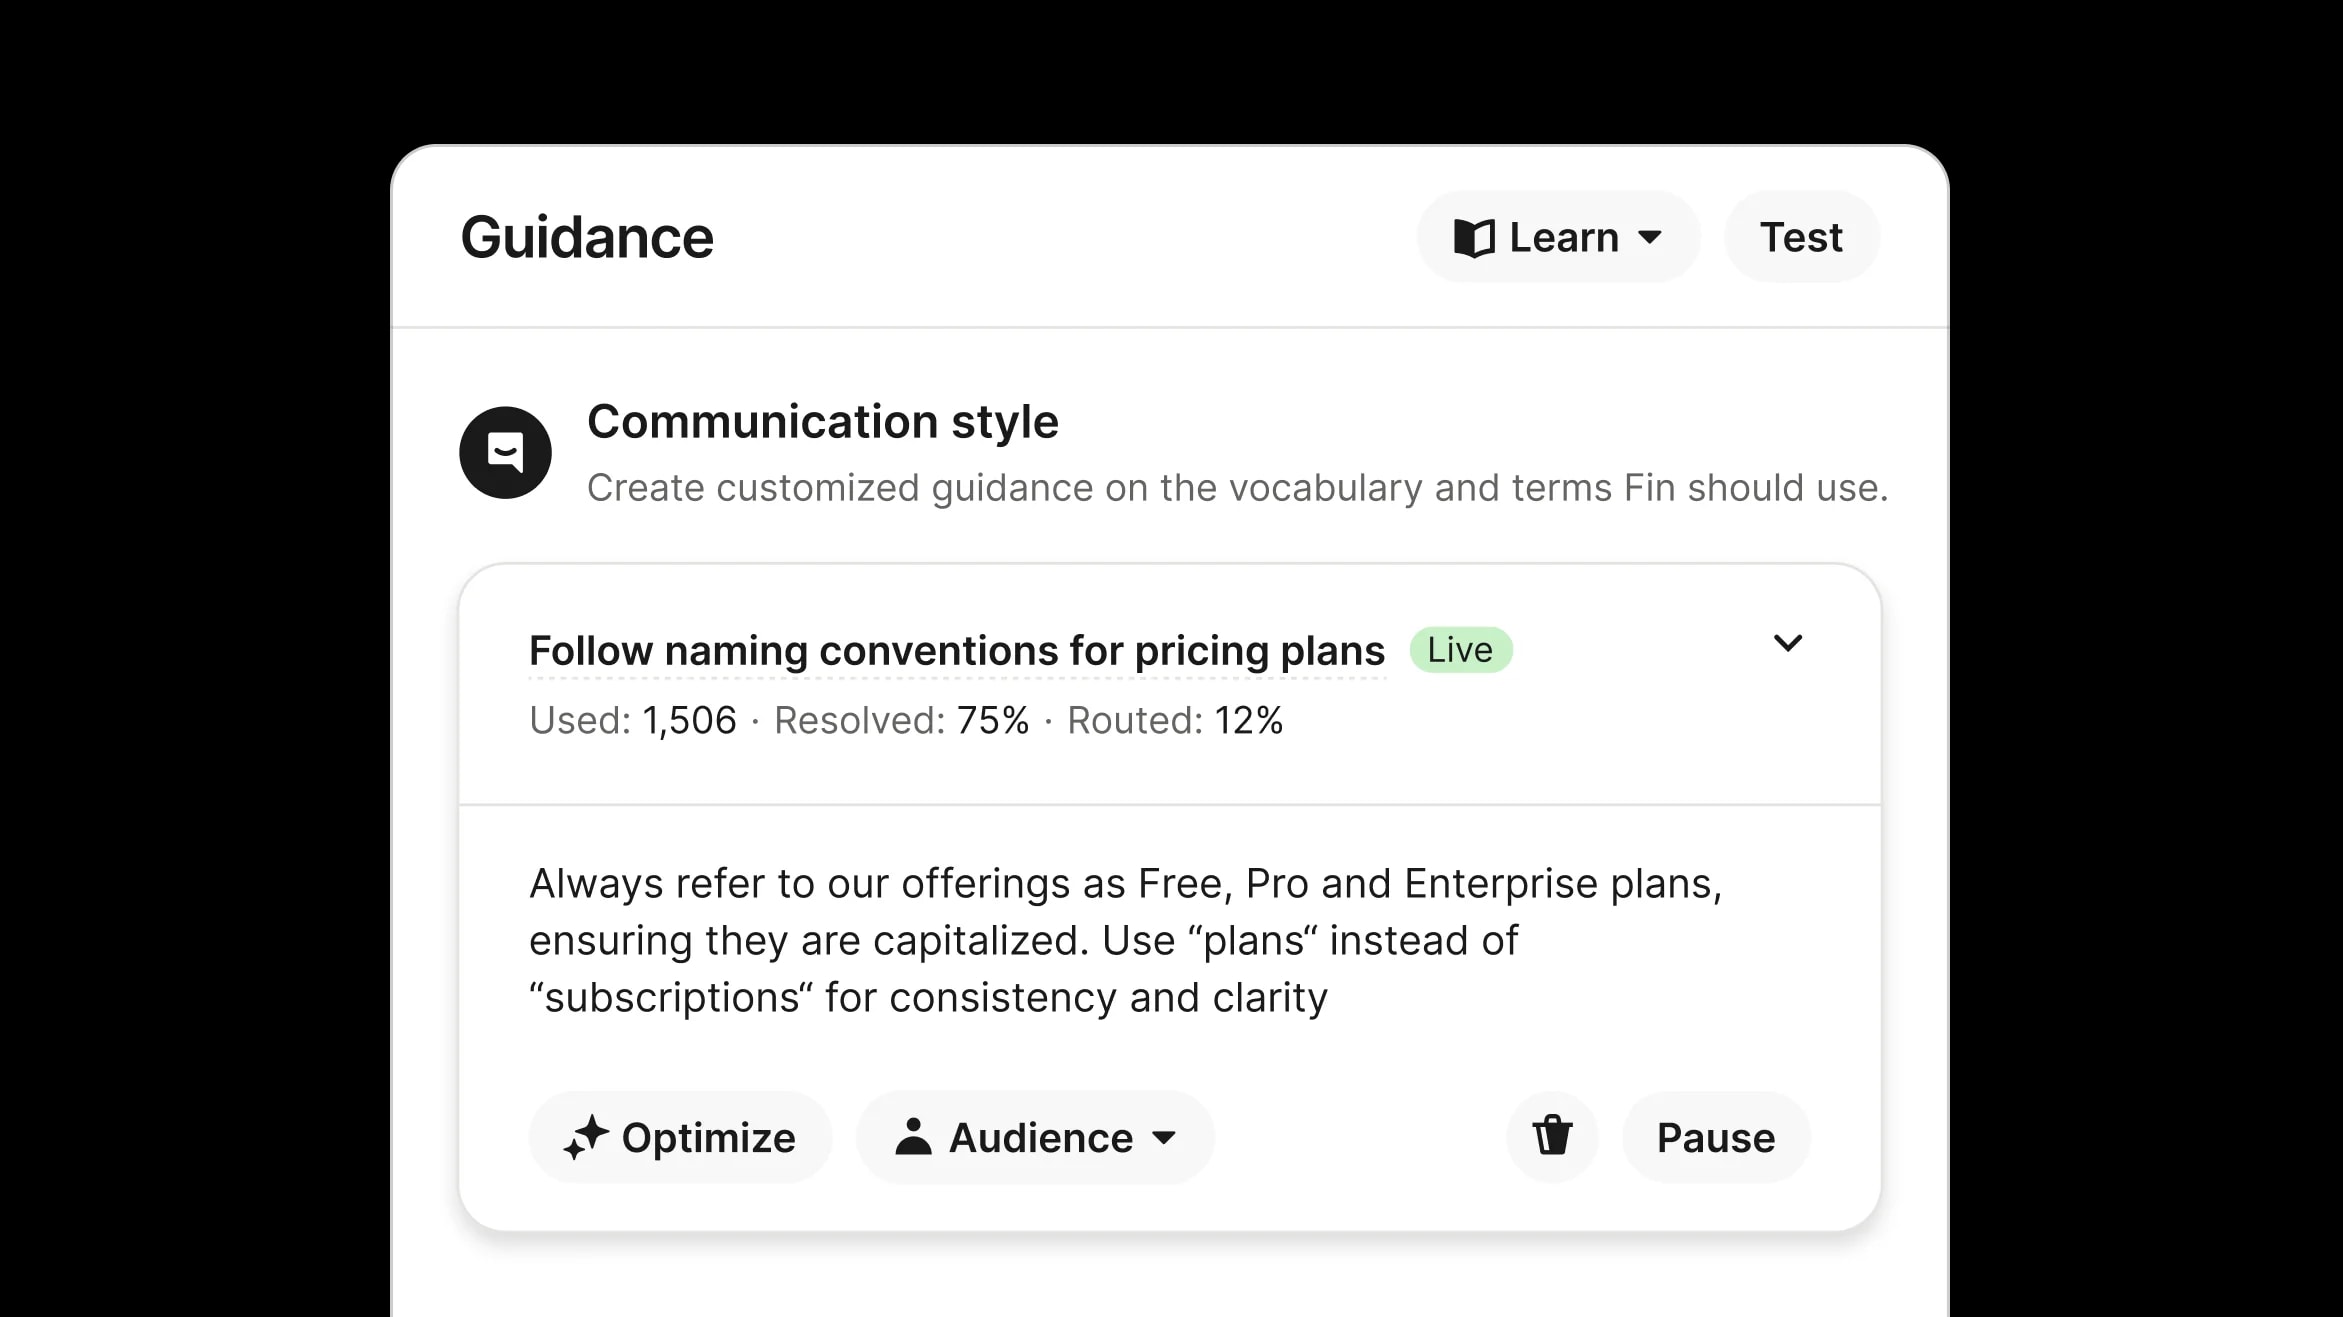Click the book icon beside Learn
The width and height of the screenshot is (2343, 1317).
(x=1473, y=238)
